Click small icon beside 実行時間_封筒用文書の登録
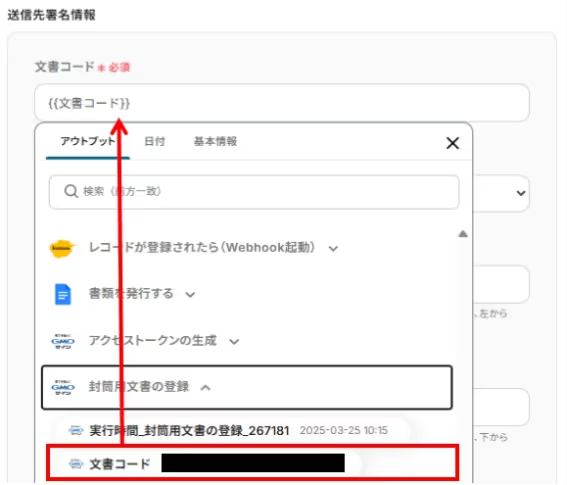Image resolution: width=567 pixels, height=485 pixels. (x=76, y=430)
